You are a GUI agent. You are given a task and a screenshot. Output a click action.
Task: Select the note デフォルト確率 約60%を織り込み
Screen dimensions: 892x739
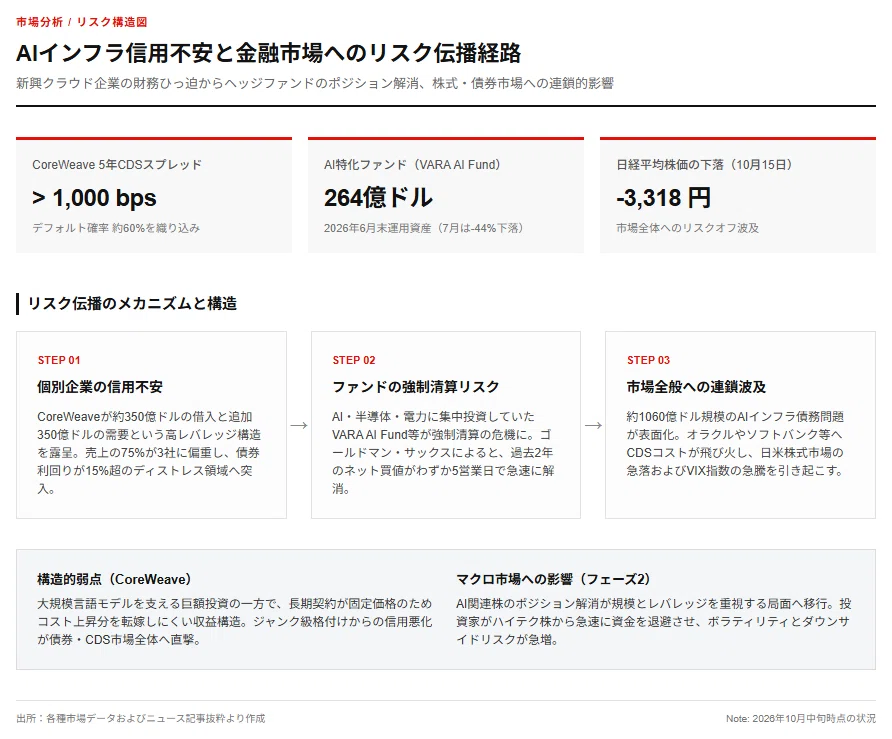click(116, 228)
